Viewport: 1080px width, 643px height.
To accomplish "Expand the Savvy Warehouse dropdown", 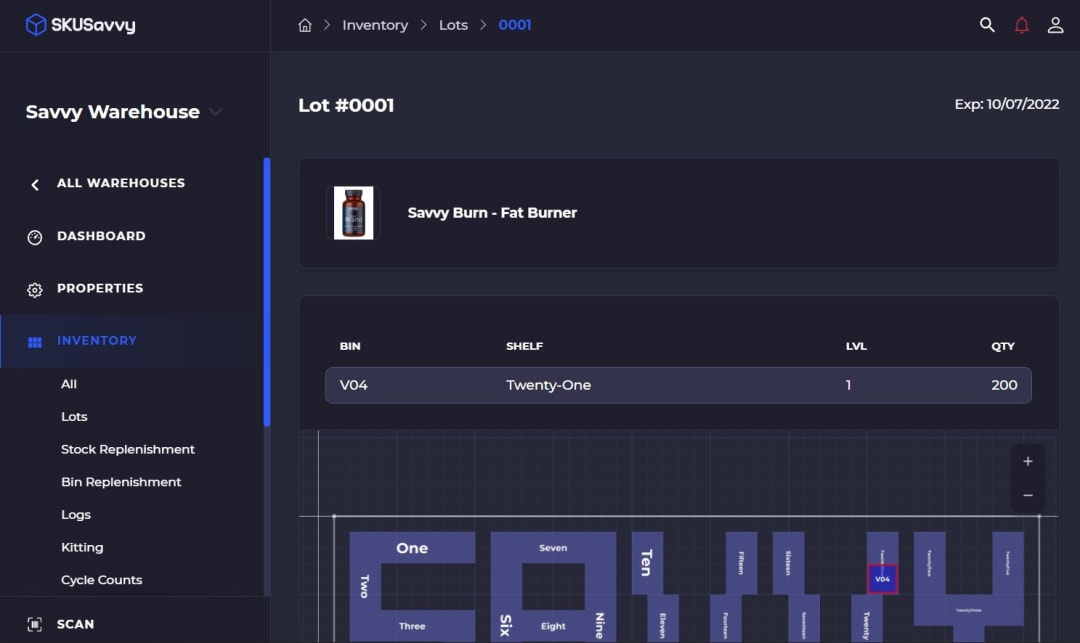I will 216,112.
